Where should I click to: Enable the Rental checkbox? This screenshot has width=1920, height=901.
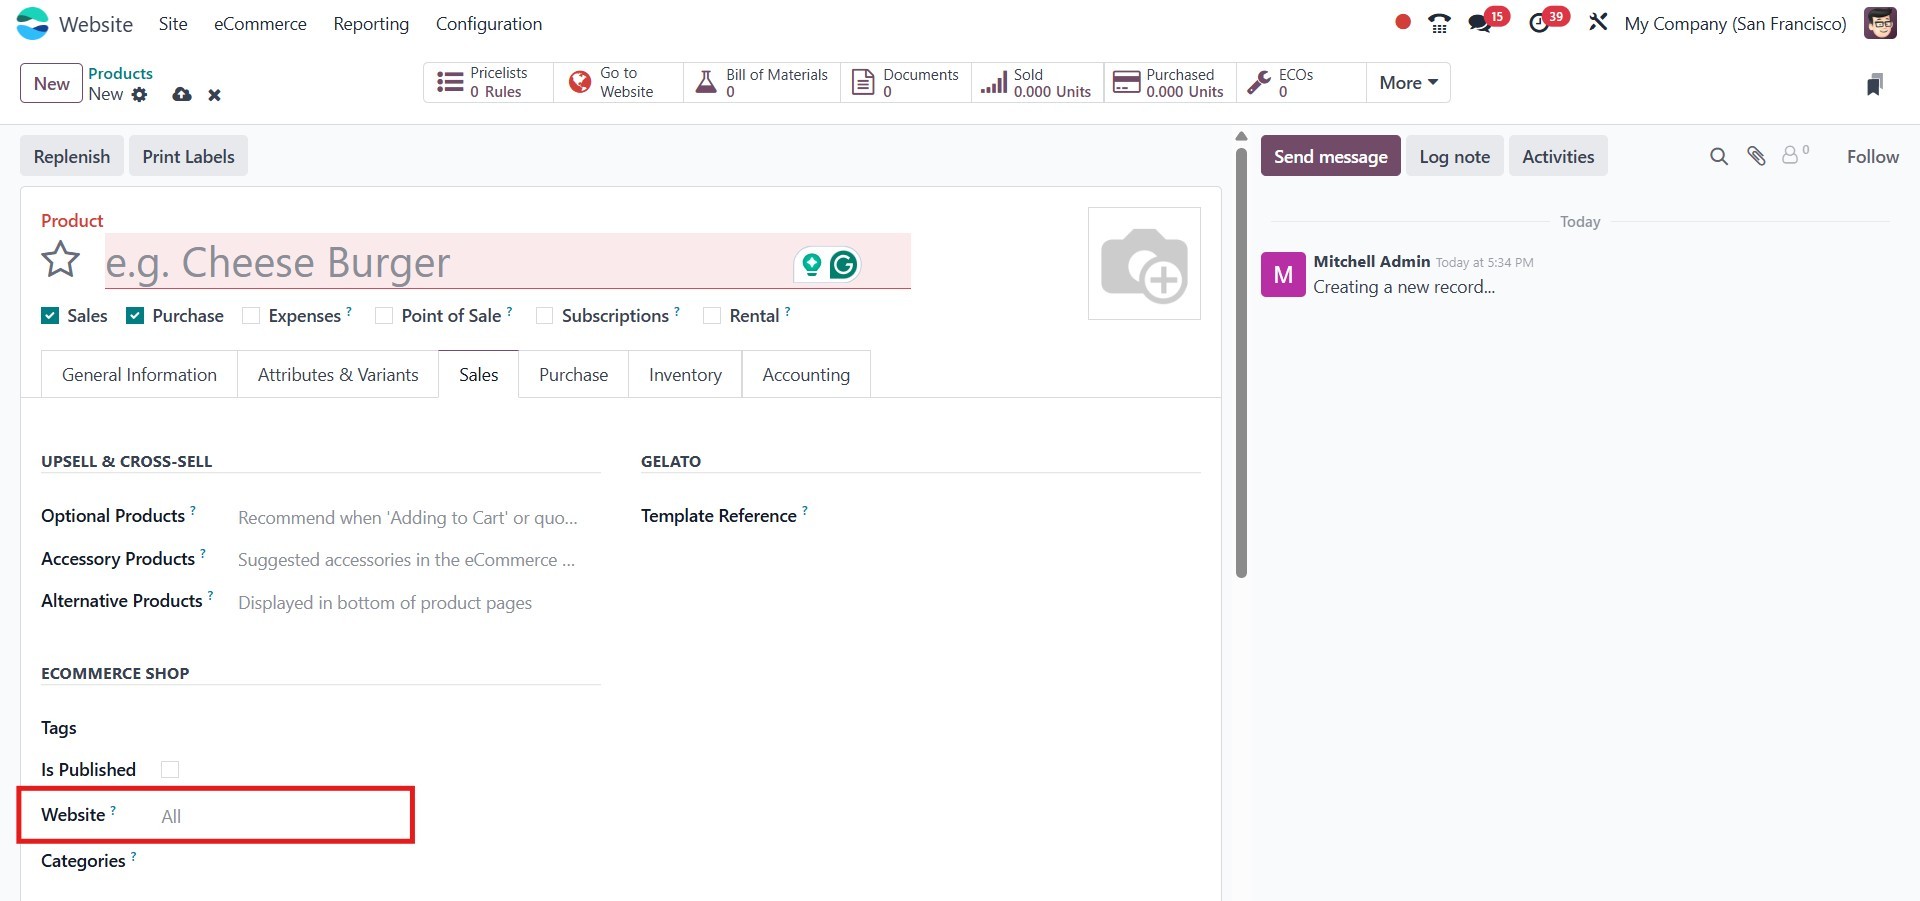pos(712,316)
